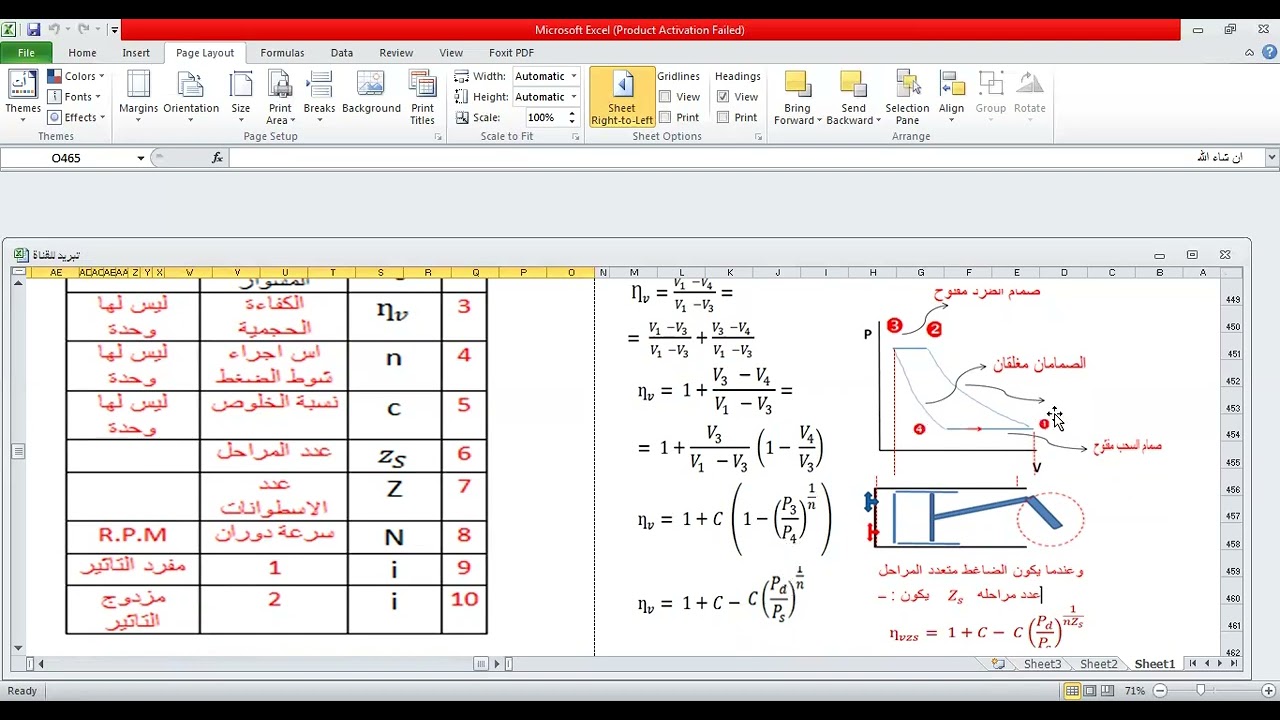The height and width of the screenshot is (720, 1280).
Task: Switch to Normal view in status bar
Action: (1072, 691)
